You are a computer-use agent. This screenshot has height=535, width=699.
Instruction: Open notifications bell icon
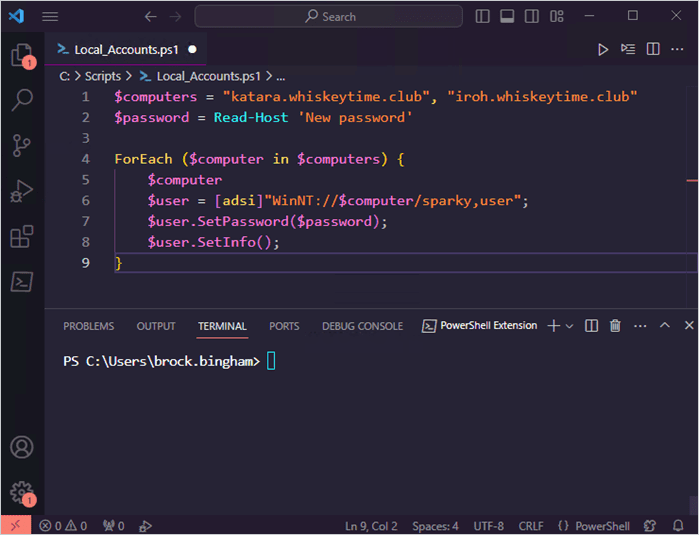coord(678,526)
